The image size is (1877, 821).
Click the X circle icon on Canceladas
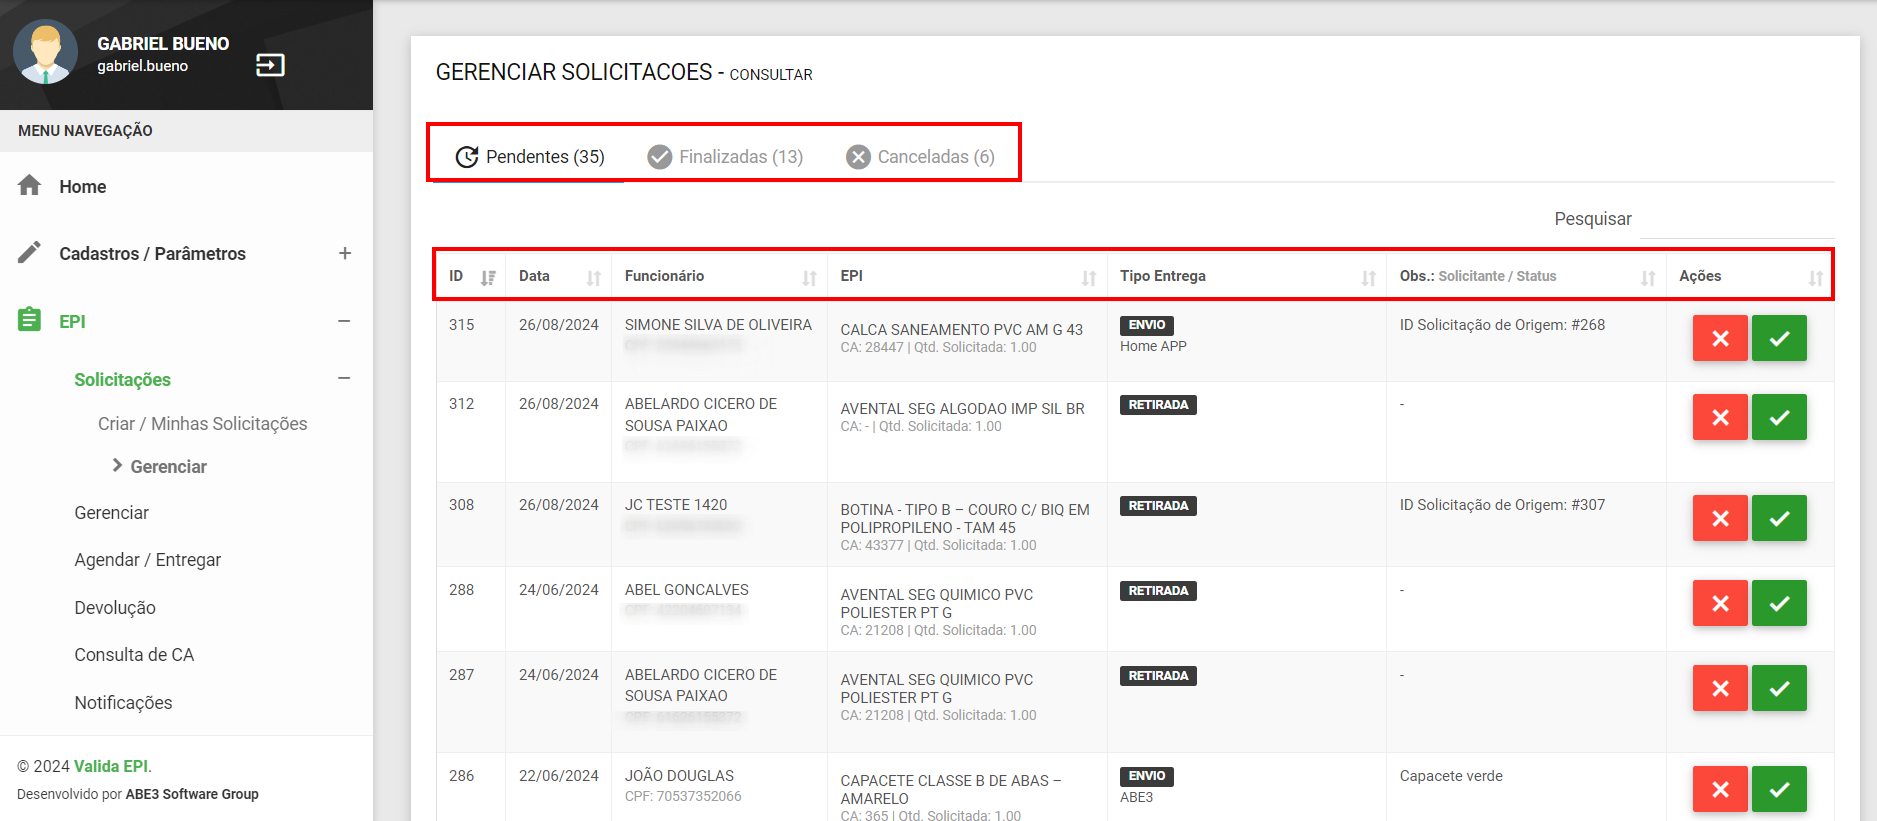858,157
